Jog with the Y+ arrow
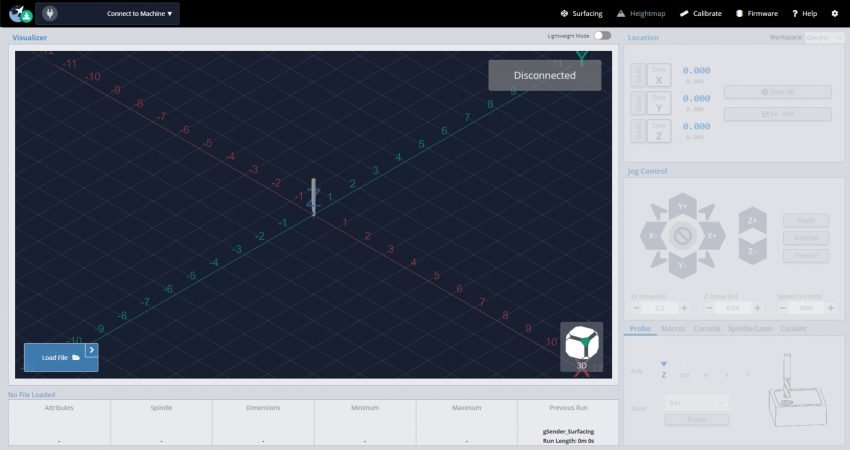850x450 pixels. pyautogui.click(x=682, y=207)
